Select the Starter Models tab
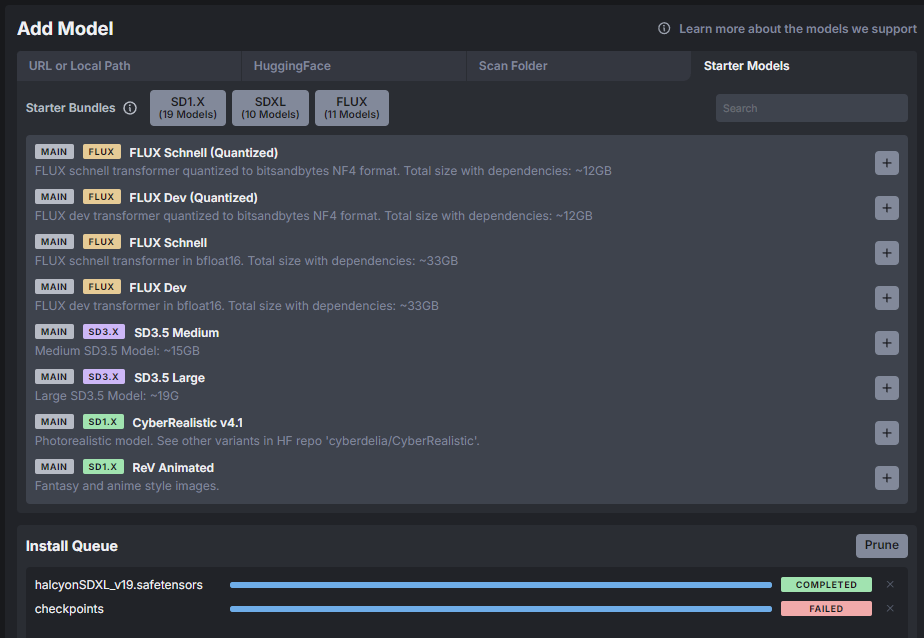 click(x=804, y=66)
